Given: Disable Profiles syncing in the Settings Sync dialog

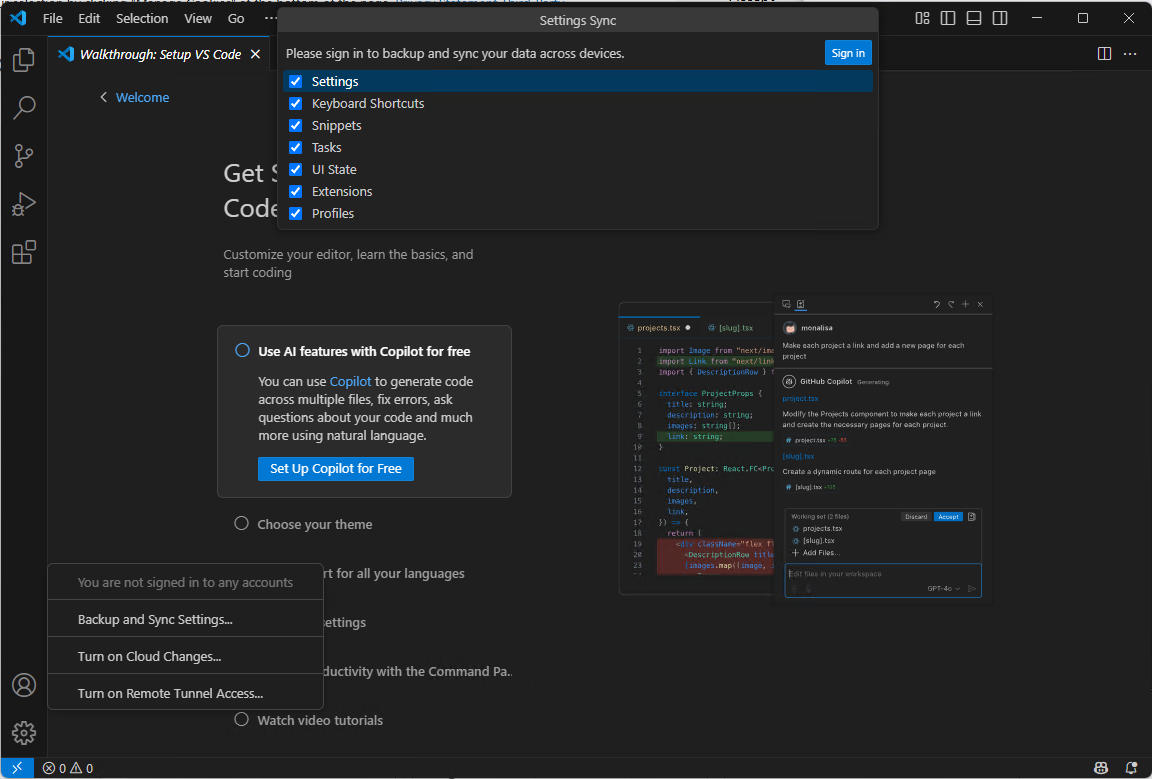Looking at the screenshot, I should pyautogui.click(x=296, y=213).
